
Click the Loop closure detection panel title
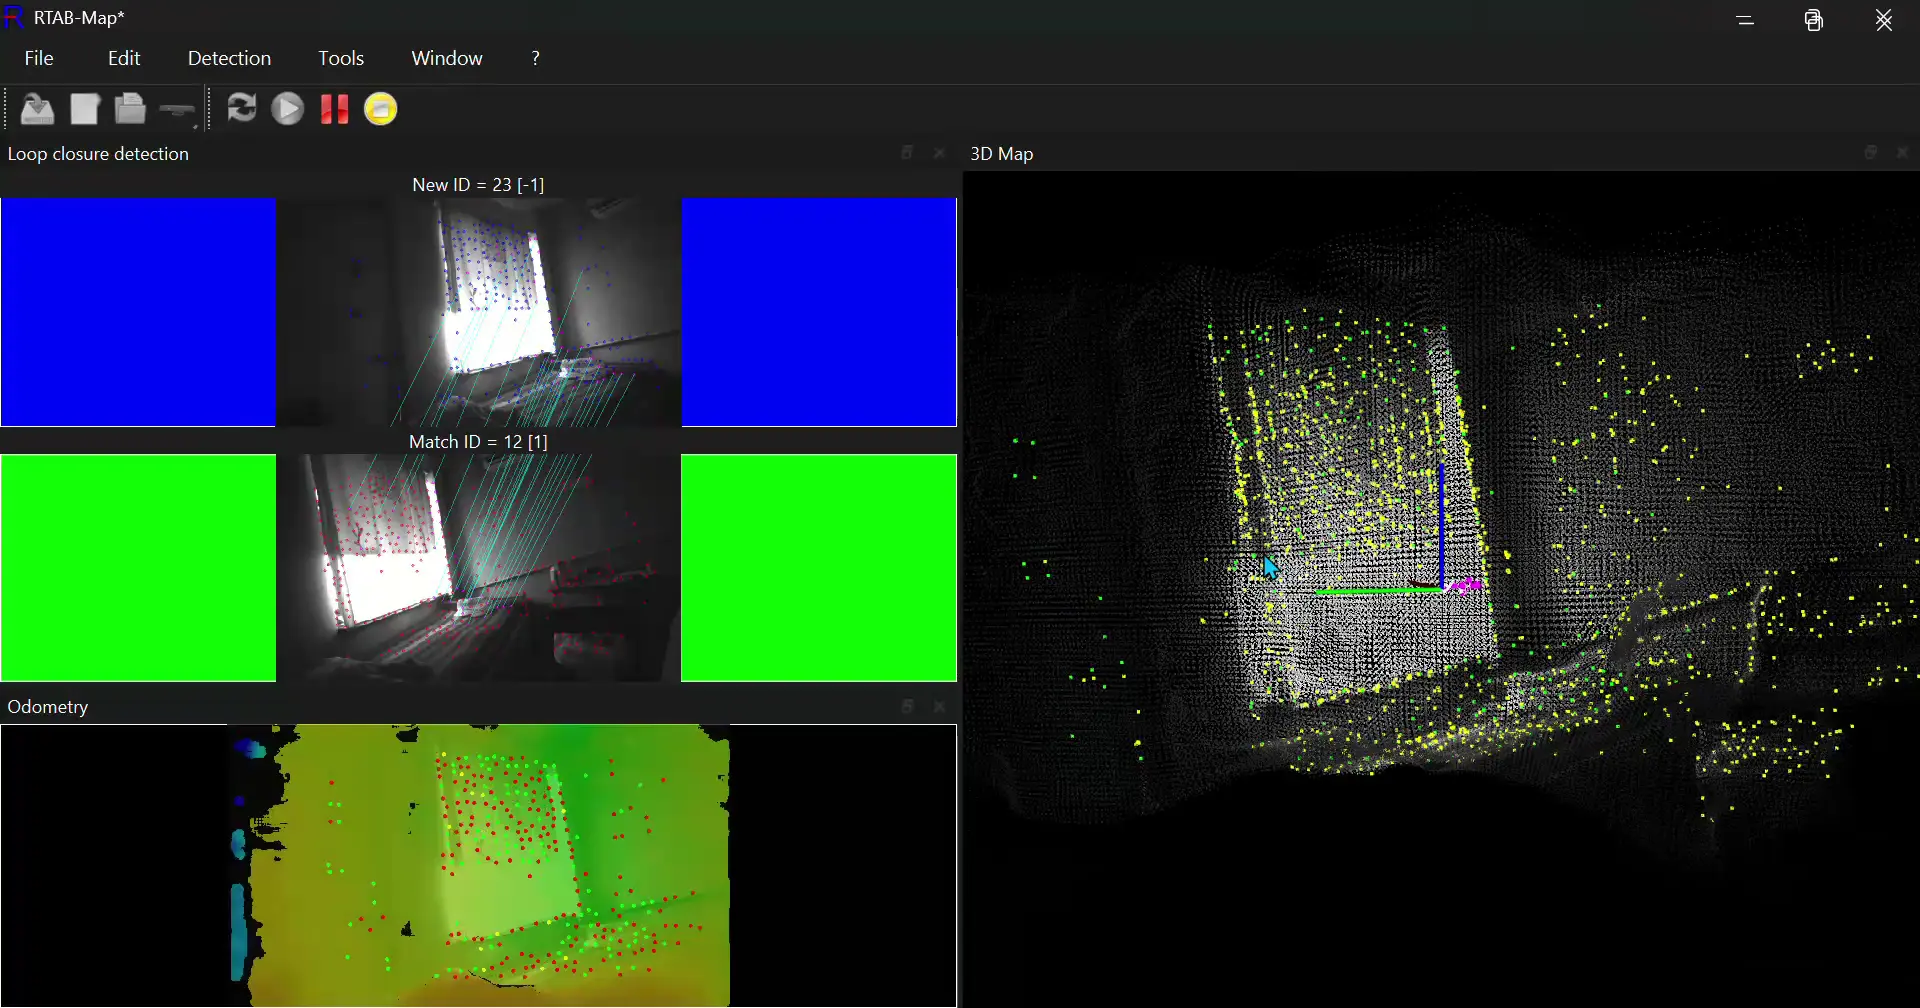click(98, 154)
